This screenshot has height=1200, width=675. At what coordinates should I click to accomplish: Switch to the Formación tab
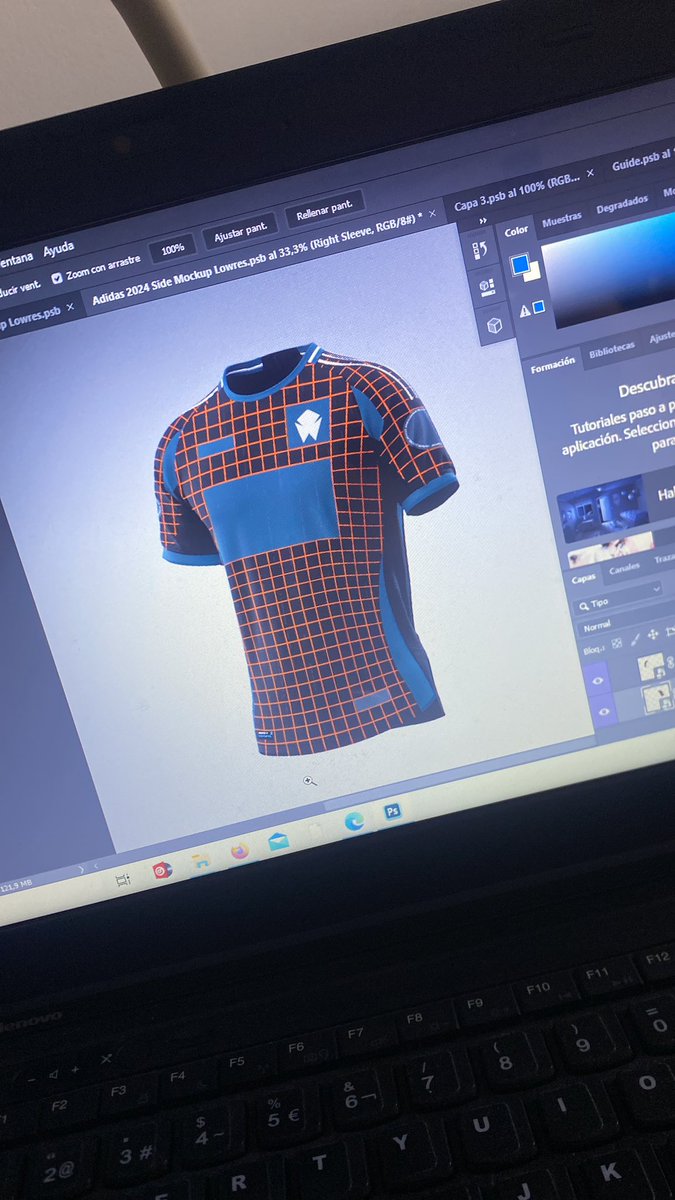point(553,367)
